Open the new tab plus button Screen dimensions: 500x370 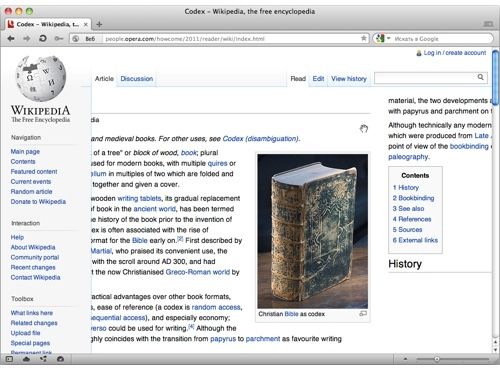99,24
